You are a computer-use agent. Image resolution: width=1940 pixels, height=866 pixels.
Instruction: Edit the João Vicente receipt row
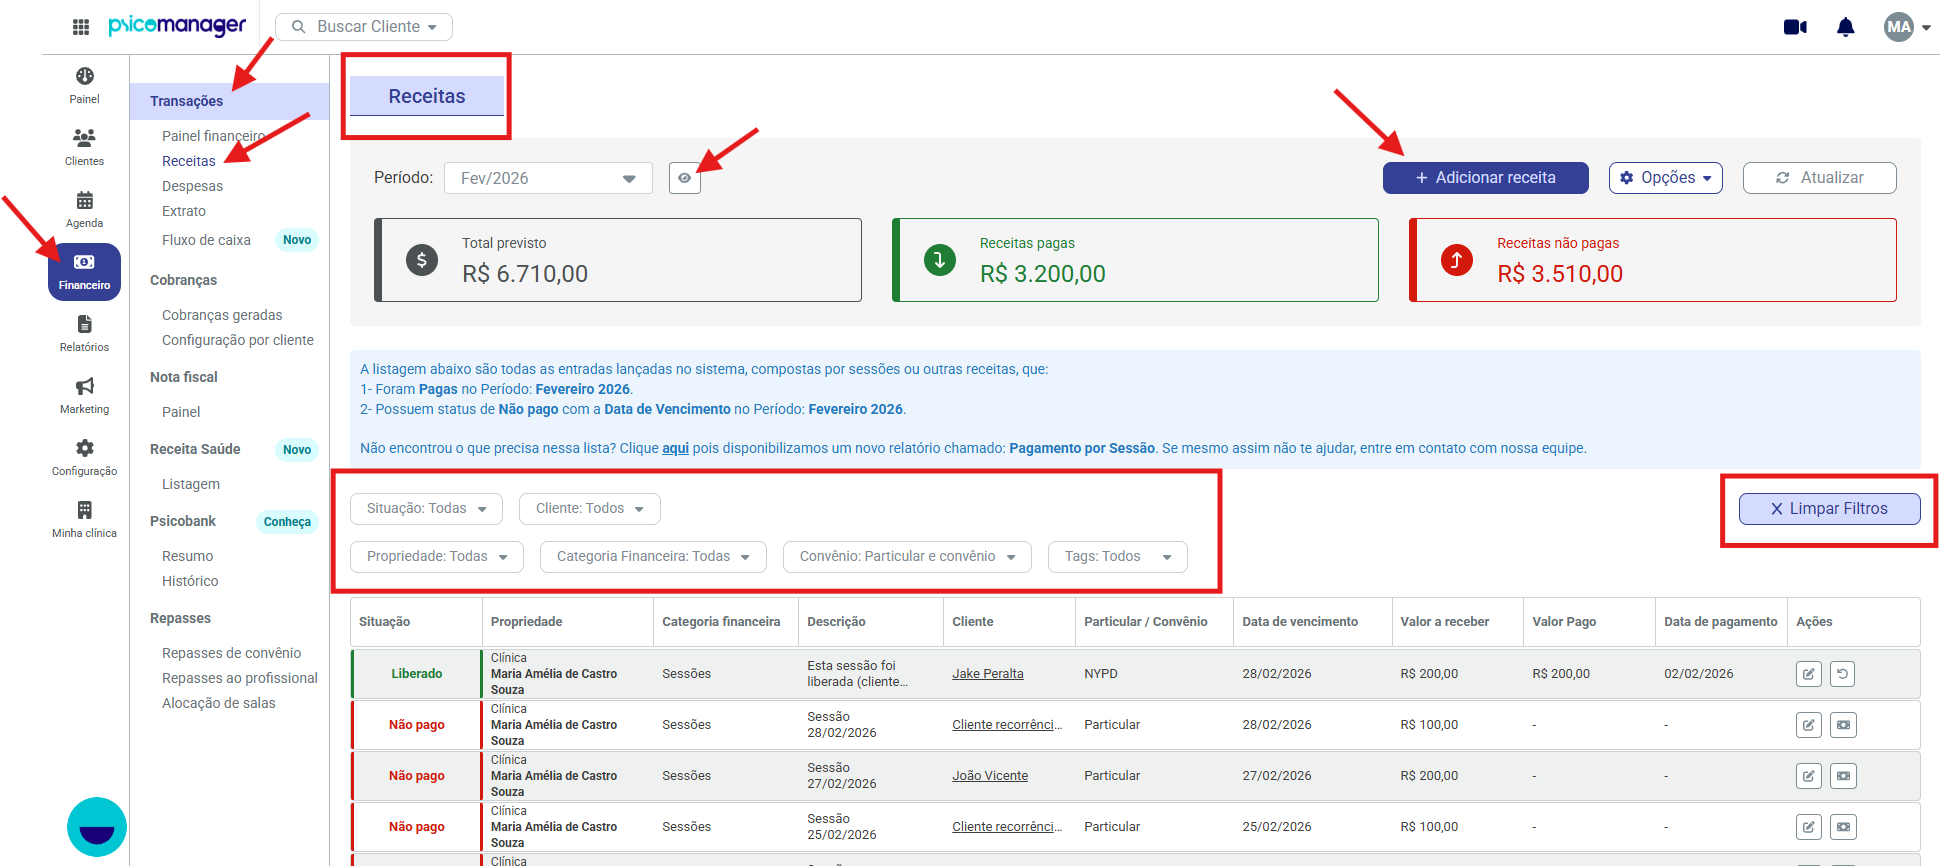(x=1809, y=776)
